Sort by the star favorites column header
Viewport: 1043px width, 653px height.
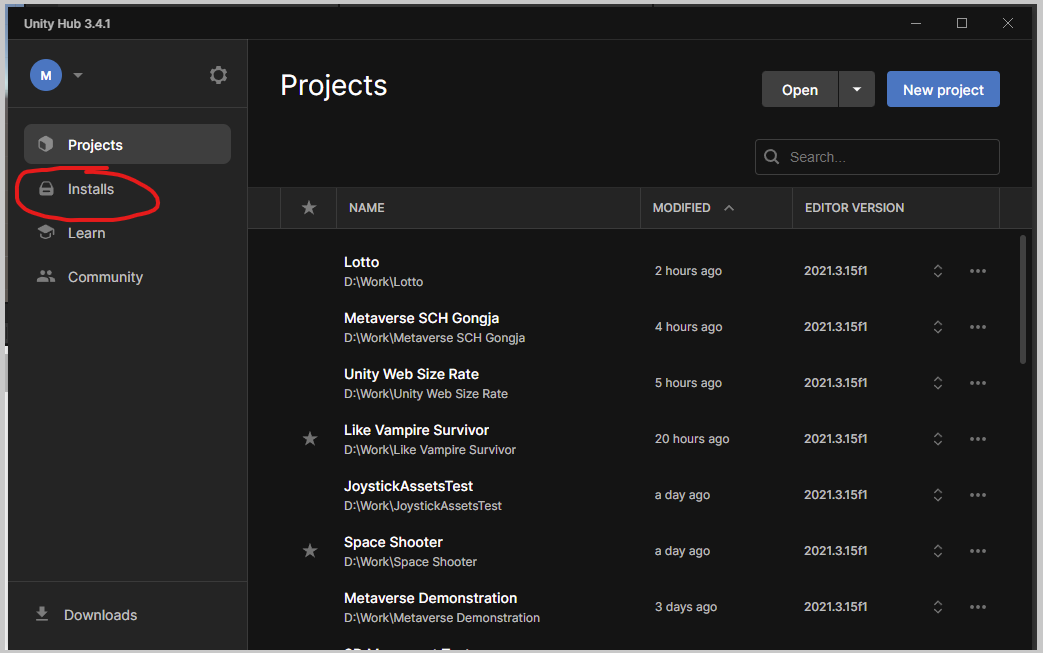(x=309, y=207)
